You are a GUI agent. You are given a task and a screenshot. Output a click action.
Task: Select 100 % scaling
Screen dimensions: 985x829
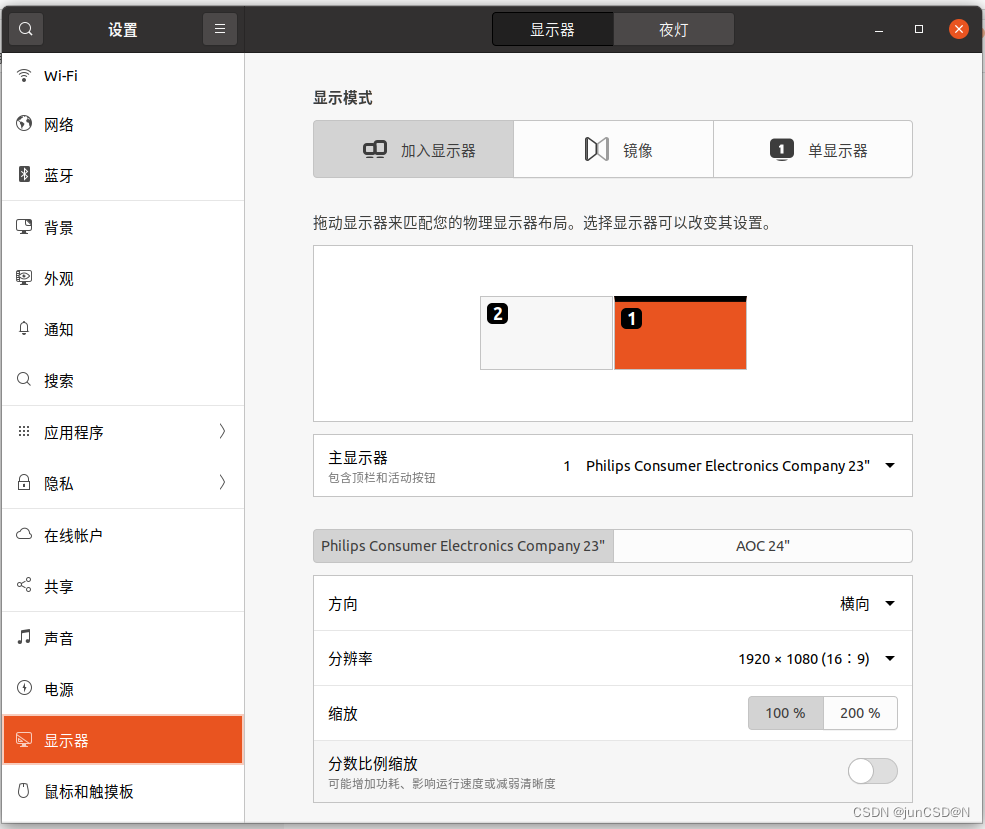click(785, 713)
